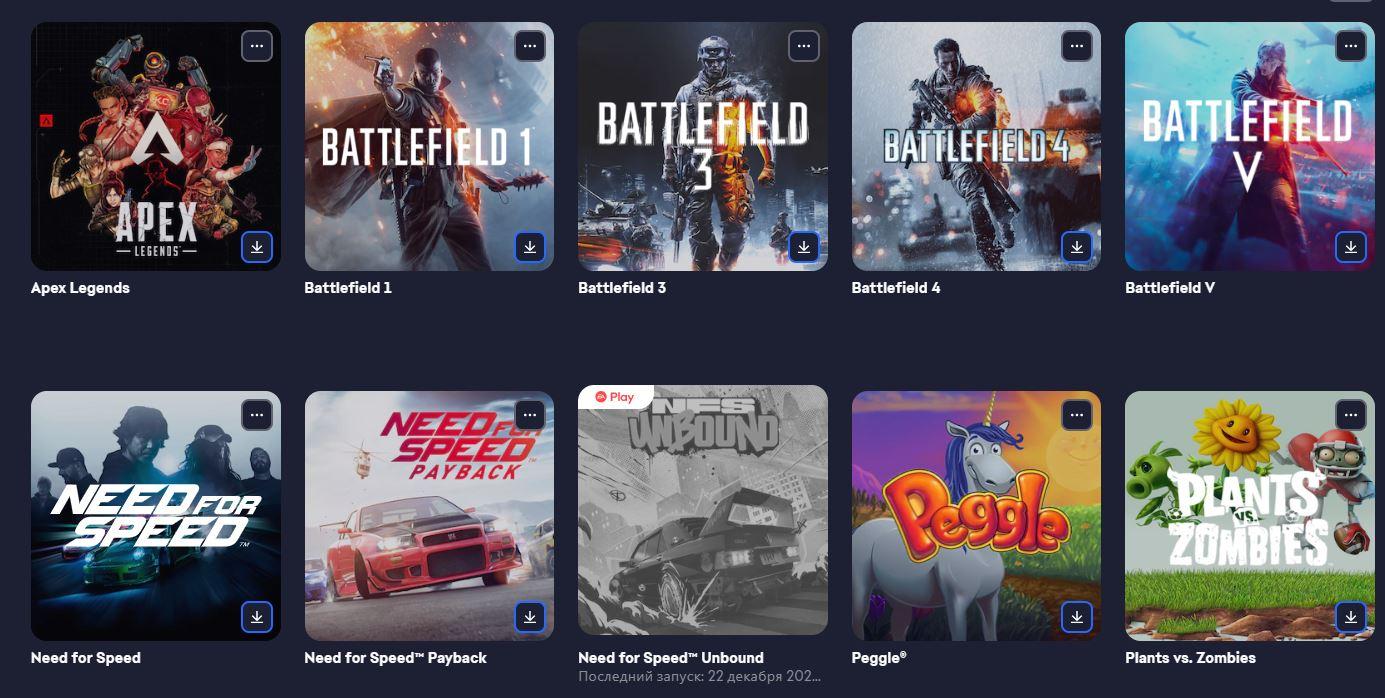Expand more options for Battlefield 1

(530, 46)
